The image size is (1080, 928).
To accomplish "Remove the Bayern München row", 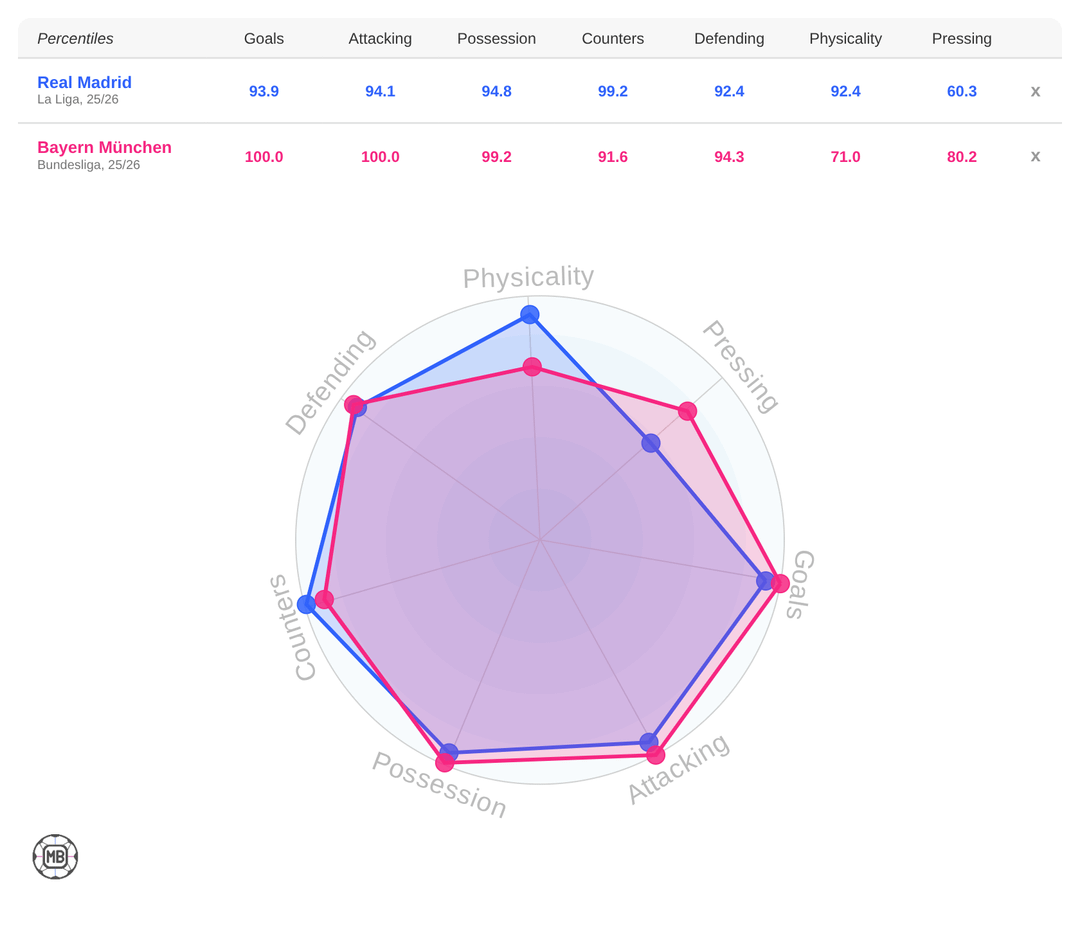I will click(x=1035, y=156).
